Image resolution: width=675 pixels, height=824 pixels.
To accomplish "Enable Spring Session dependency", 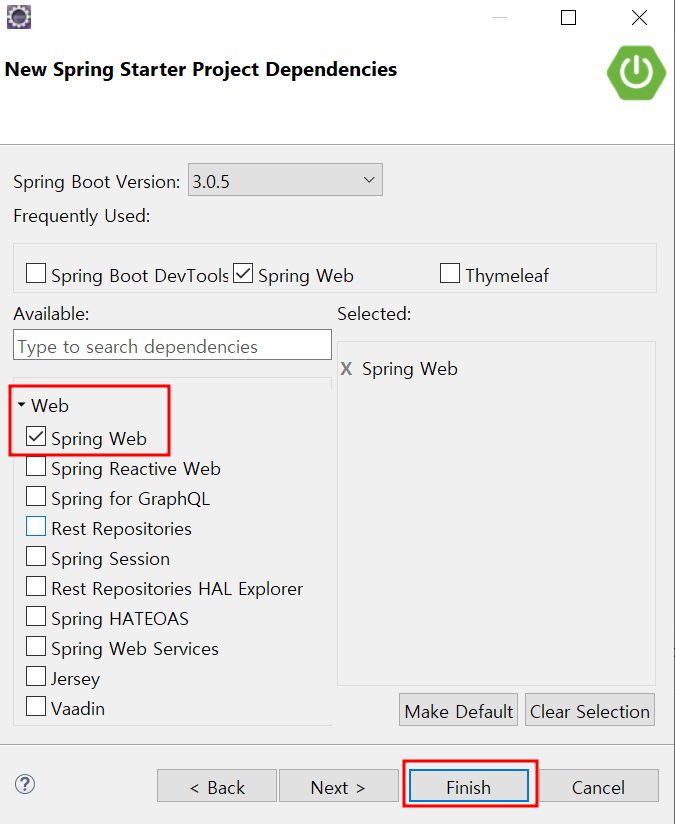I will (x=36, y=556).
